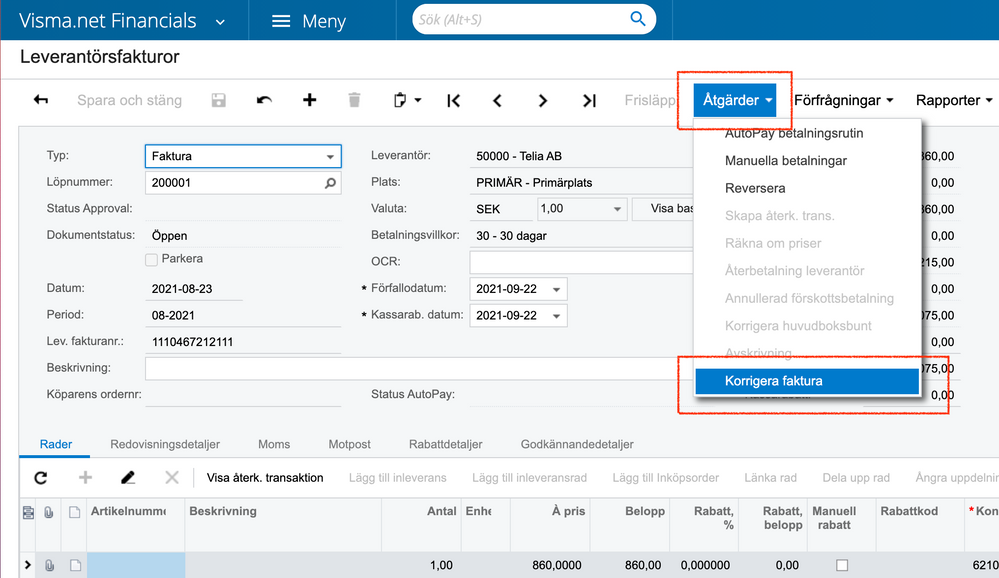Open the Kassarab. datum dropdown
This screenshot has width=999, height=578.
pos(556,315)
